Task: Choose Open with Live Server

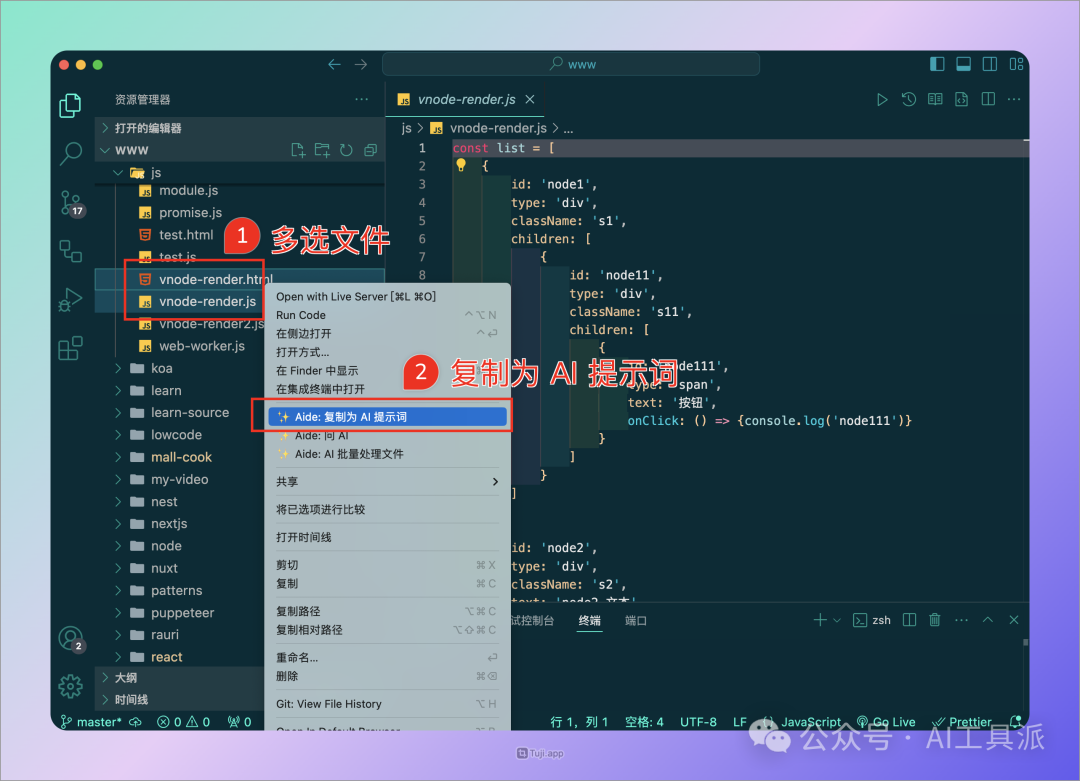Action: [387, 297]
